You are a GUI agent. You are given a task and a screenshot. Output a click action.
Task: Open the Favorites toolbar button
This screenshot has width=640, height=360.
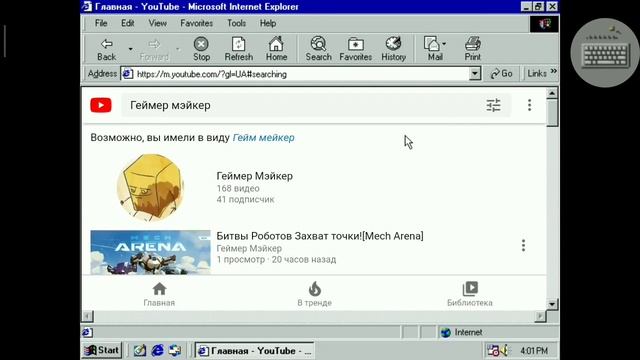pos(356,49)
